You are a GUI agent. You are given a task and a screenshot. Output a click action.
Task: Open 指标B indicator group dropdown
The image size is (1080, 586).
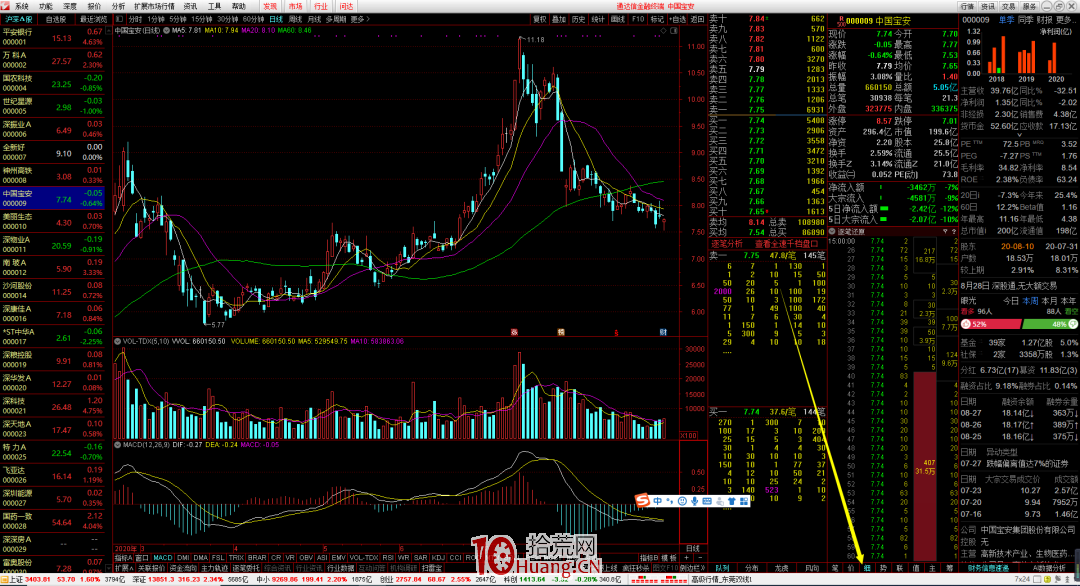[x=649, y=558]
